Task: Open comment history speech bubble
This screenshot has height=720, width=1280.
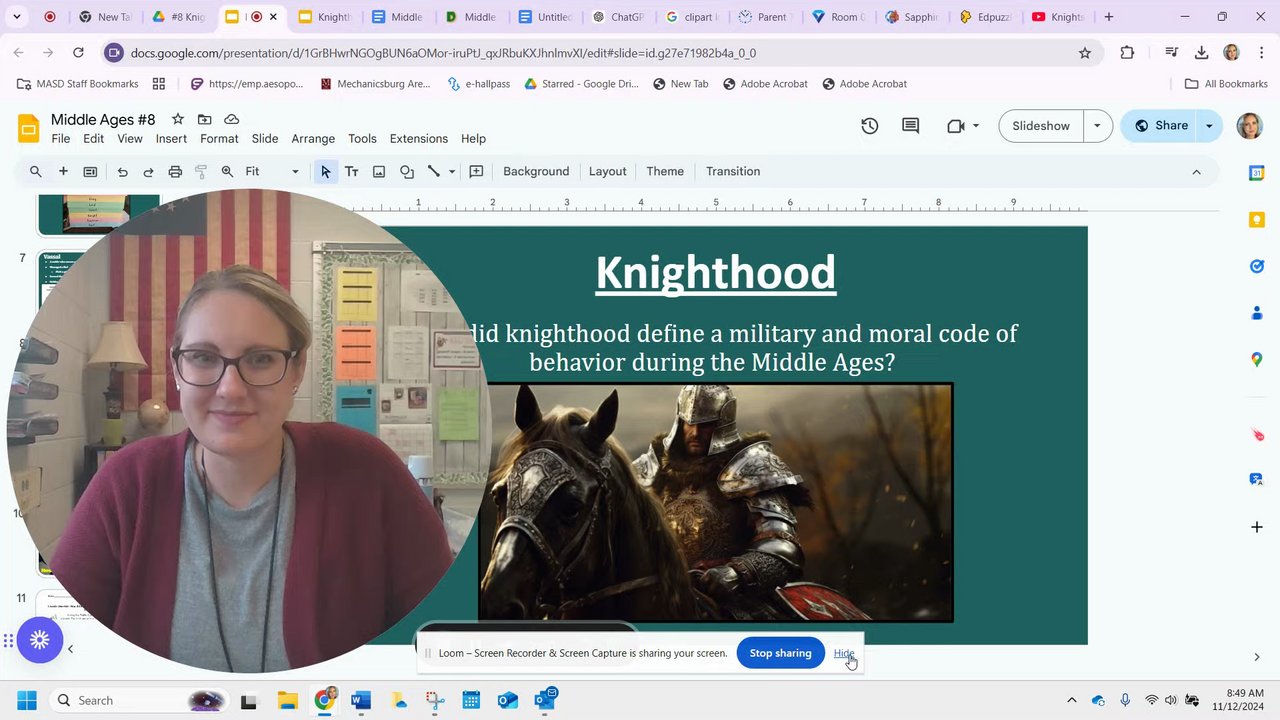Action: click(x=910, y=126)
